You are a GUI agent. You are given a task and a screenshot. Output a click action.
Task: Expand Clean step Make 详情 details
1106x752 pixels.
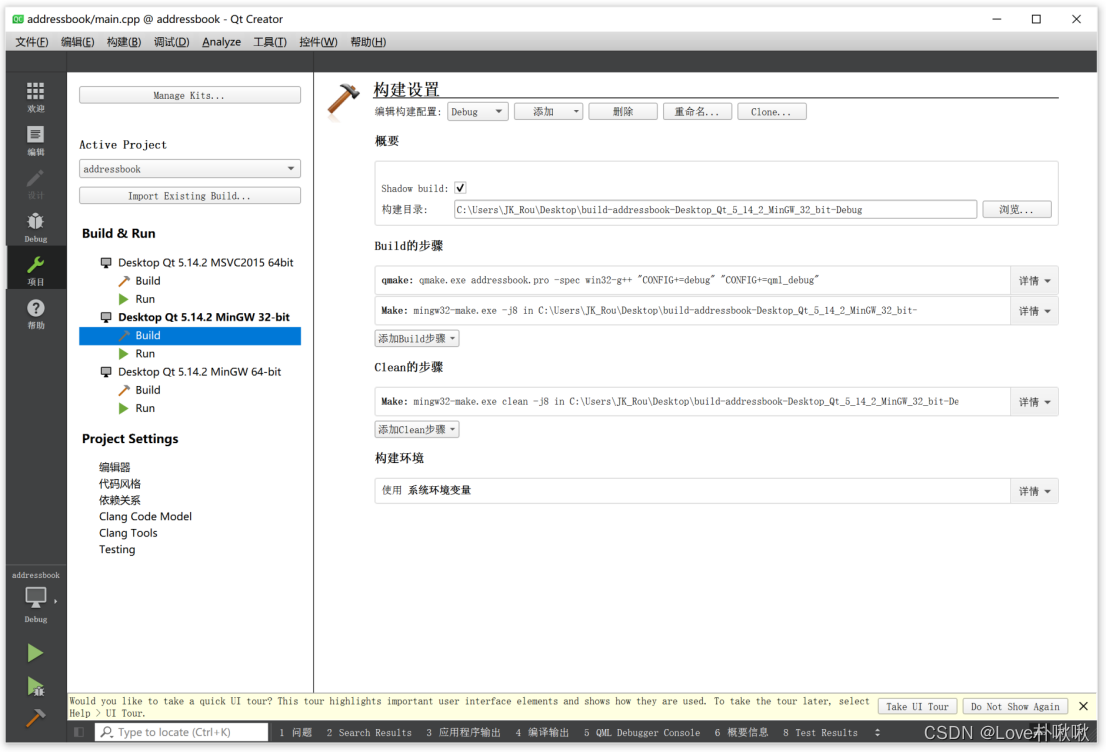tap(1034, 402)
